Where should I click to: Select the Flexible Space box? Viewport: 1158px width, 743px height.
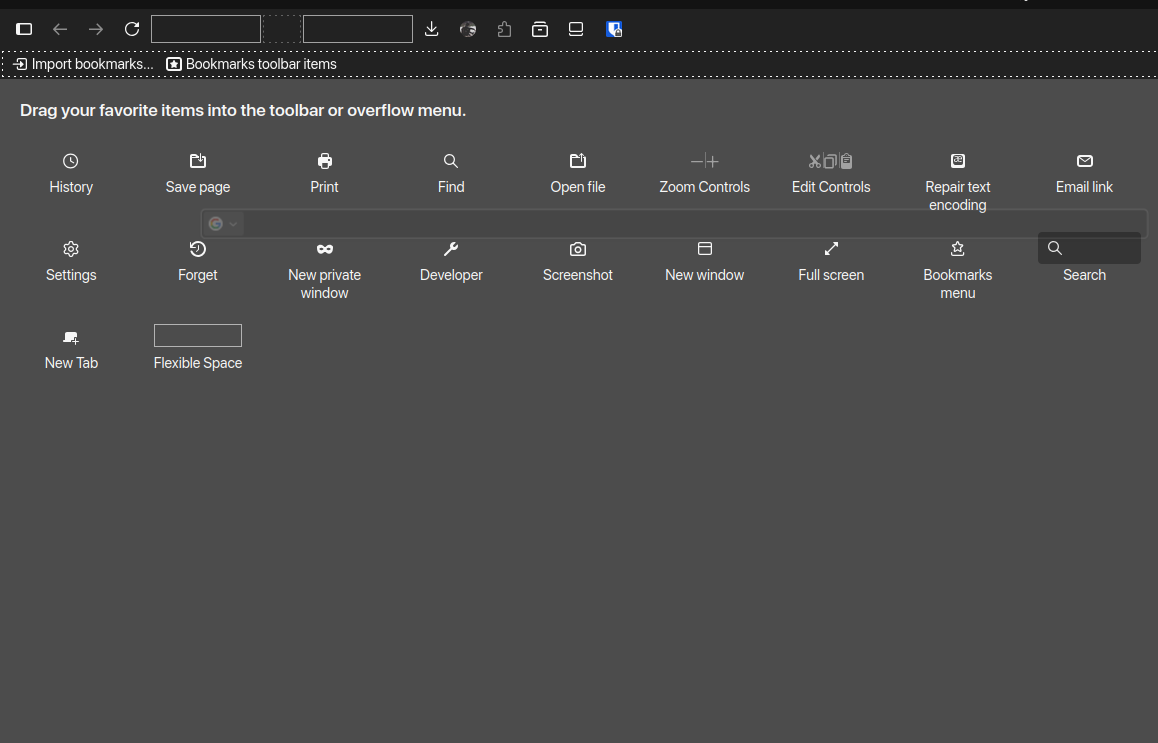click(198, 336)
